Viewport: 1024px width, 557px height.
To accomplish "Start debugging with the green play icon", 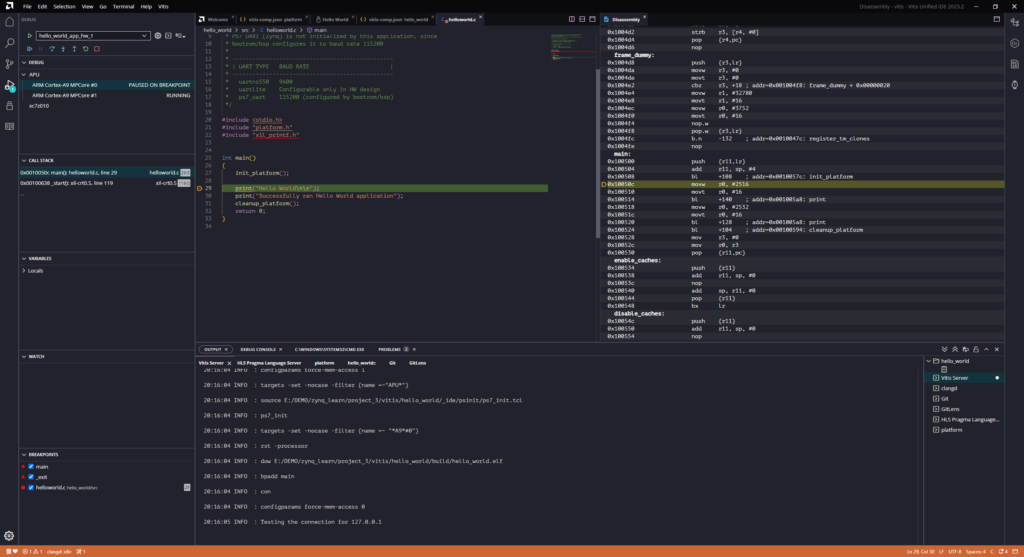I will click(x=29, y=36).
